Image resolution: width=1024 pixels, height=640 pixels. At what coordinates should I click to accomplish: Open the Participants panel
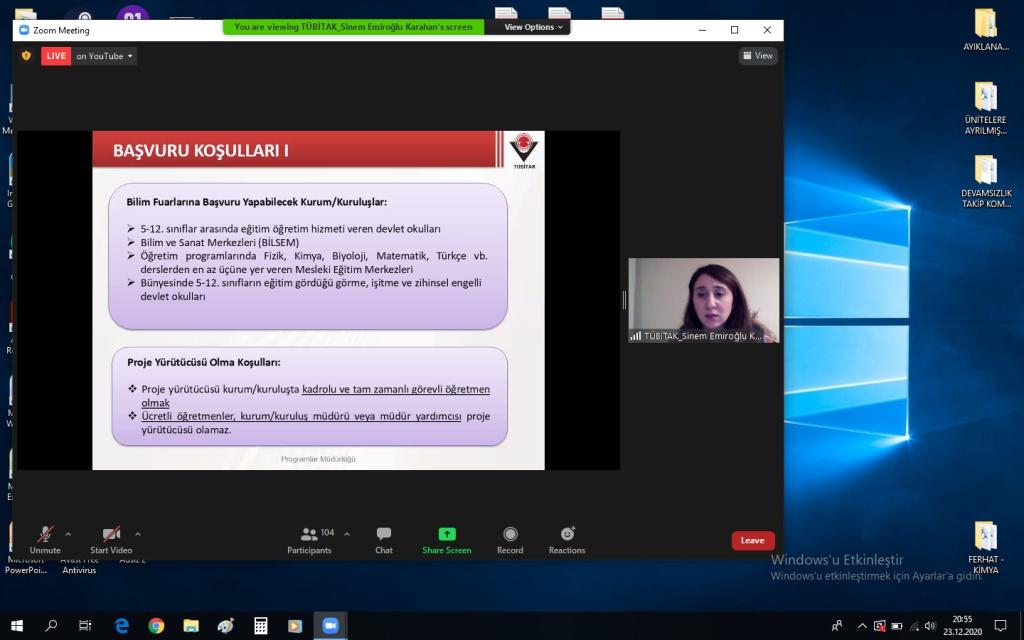(x=310, y=539)
